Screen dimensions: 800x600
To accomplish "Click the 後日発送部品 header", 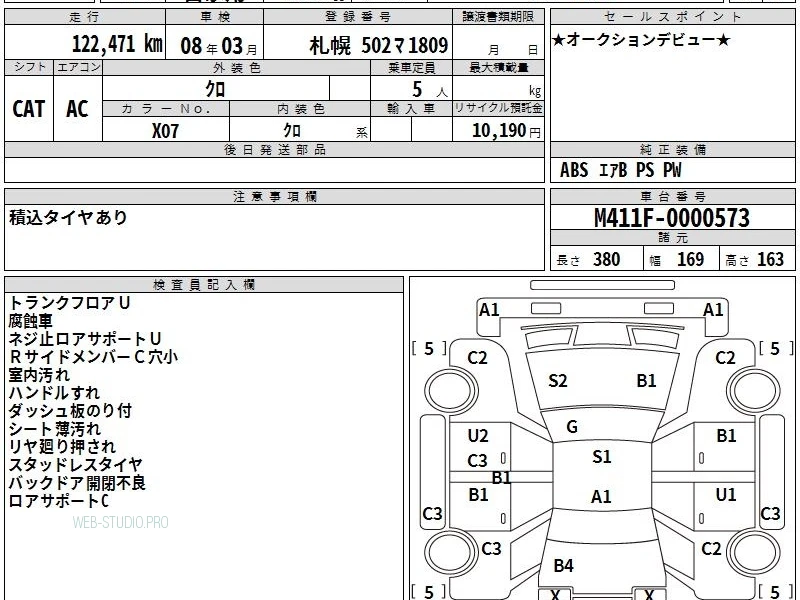I will pos(275,149).
